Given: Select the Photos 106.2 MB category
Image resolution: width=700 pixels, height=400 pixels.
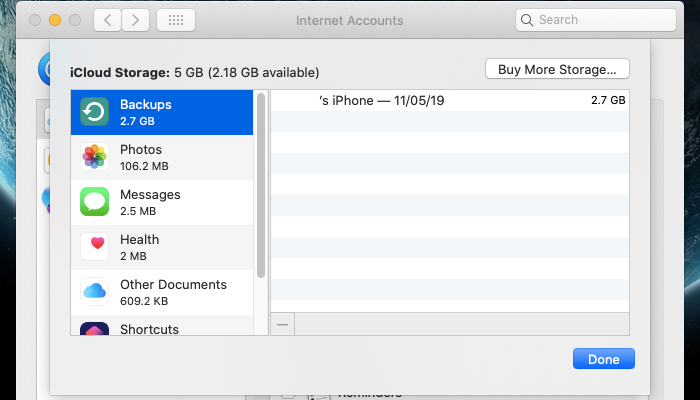Looking at the screenshot, I should (x=162, y=157).
